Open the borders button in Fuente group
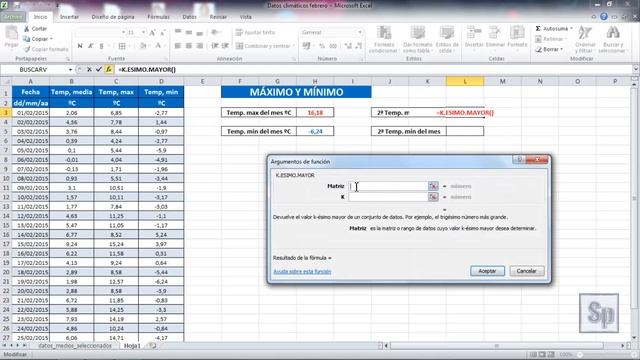The image size is (640, 360). pyautogui.click(x=122, y=46)
